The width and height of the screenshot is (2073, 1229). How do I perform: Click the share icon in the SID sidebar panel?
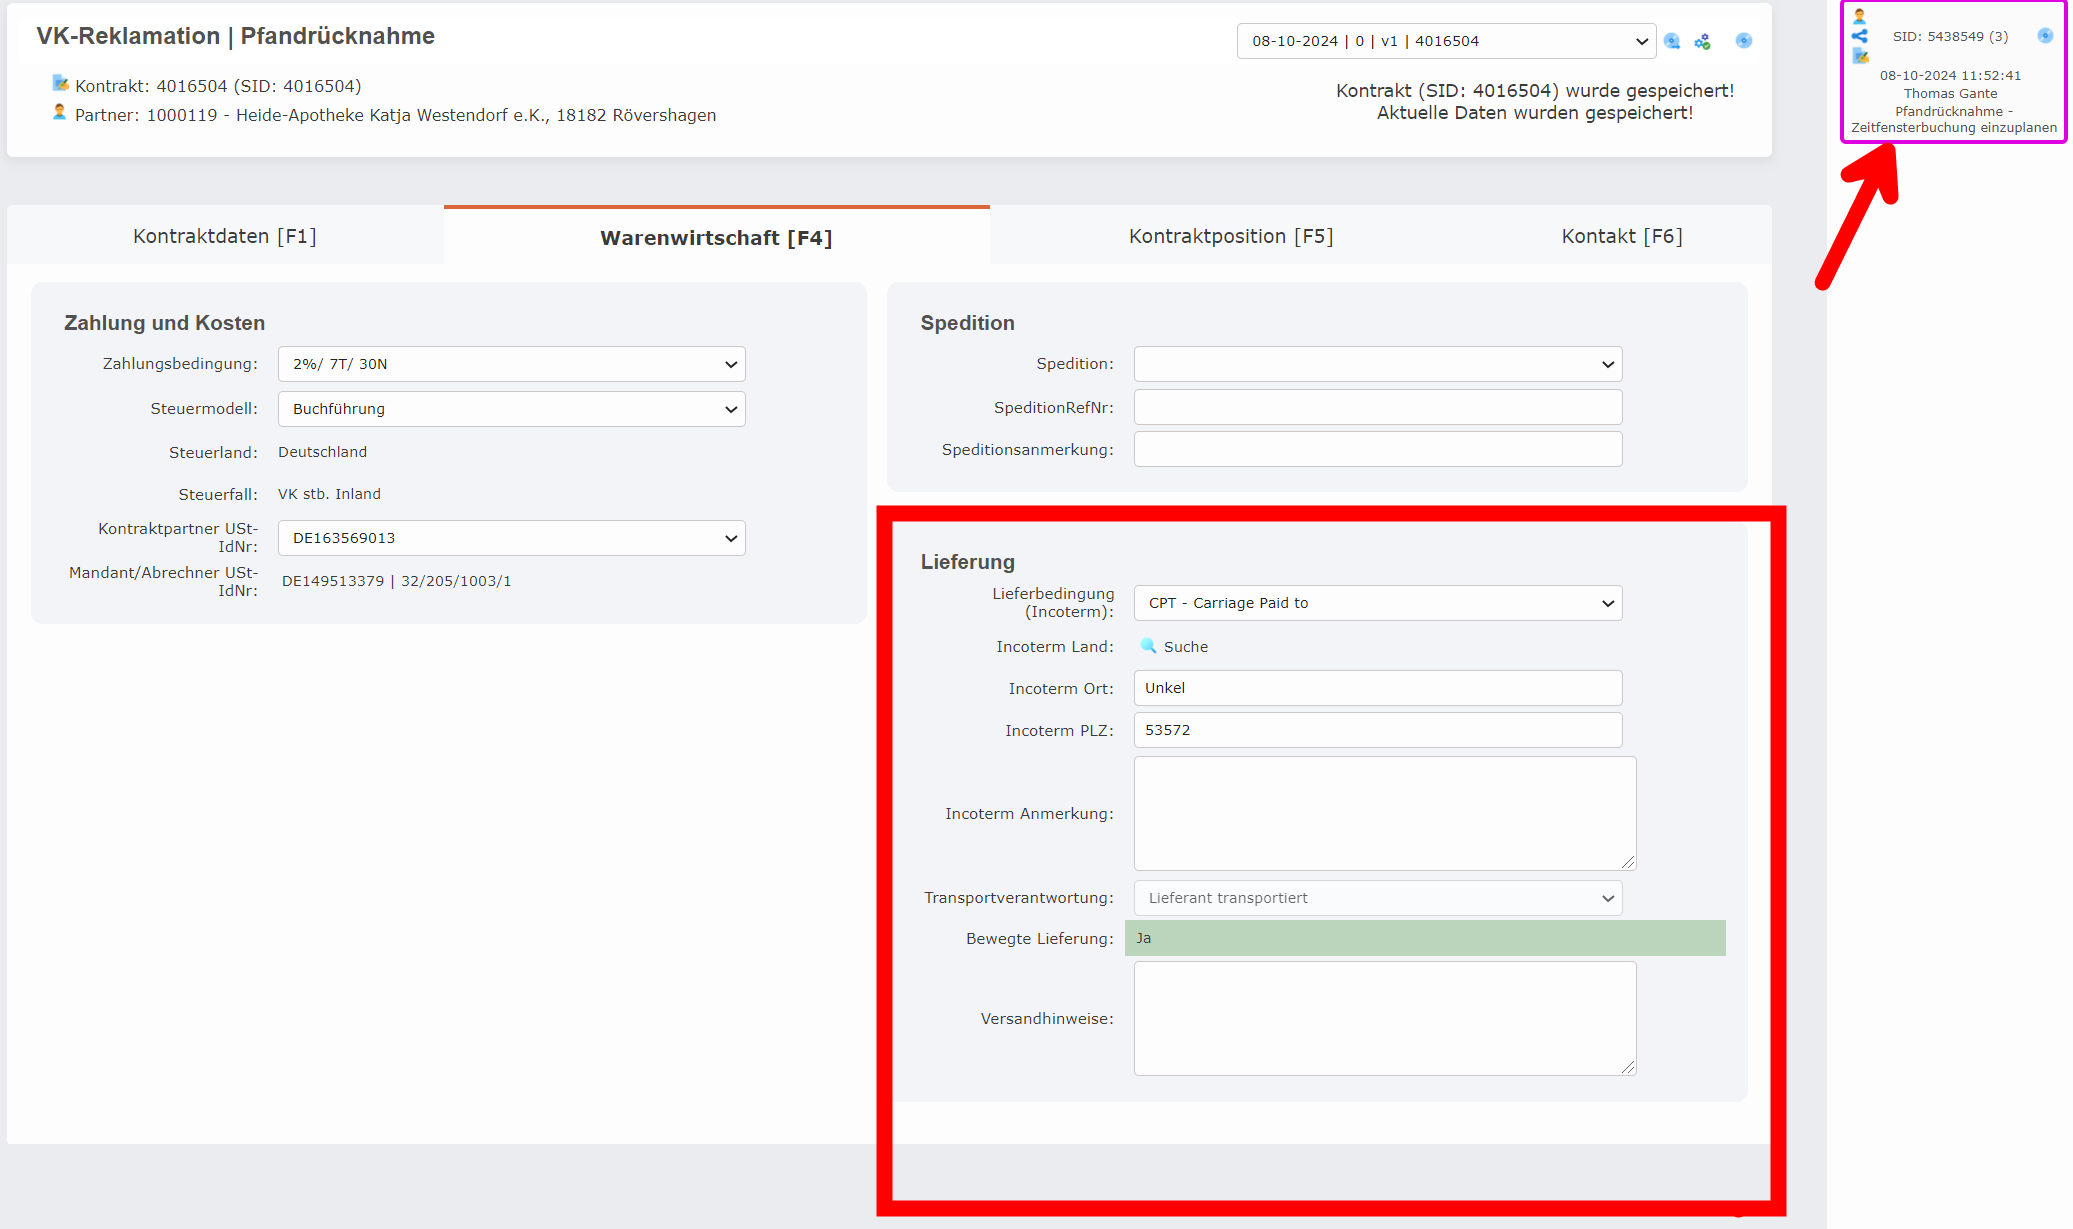(1859, 36)
